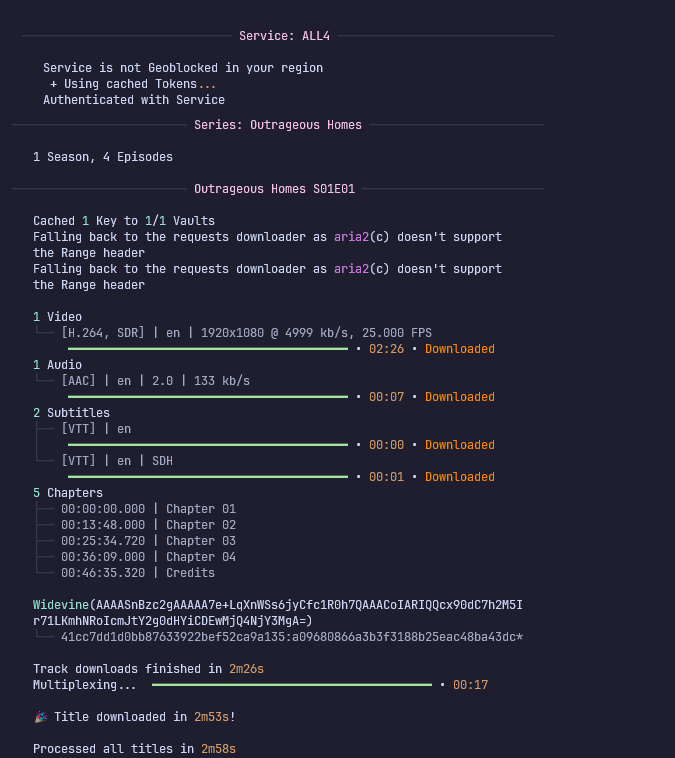The width and height of the screenshot is (675, 758).
Task: Click the Chapter 03 entry
Action: pyautogui.click(x=148, y=541)
